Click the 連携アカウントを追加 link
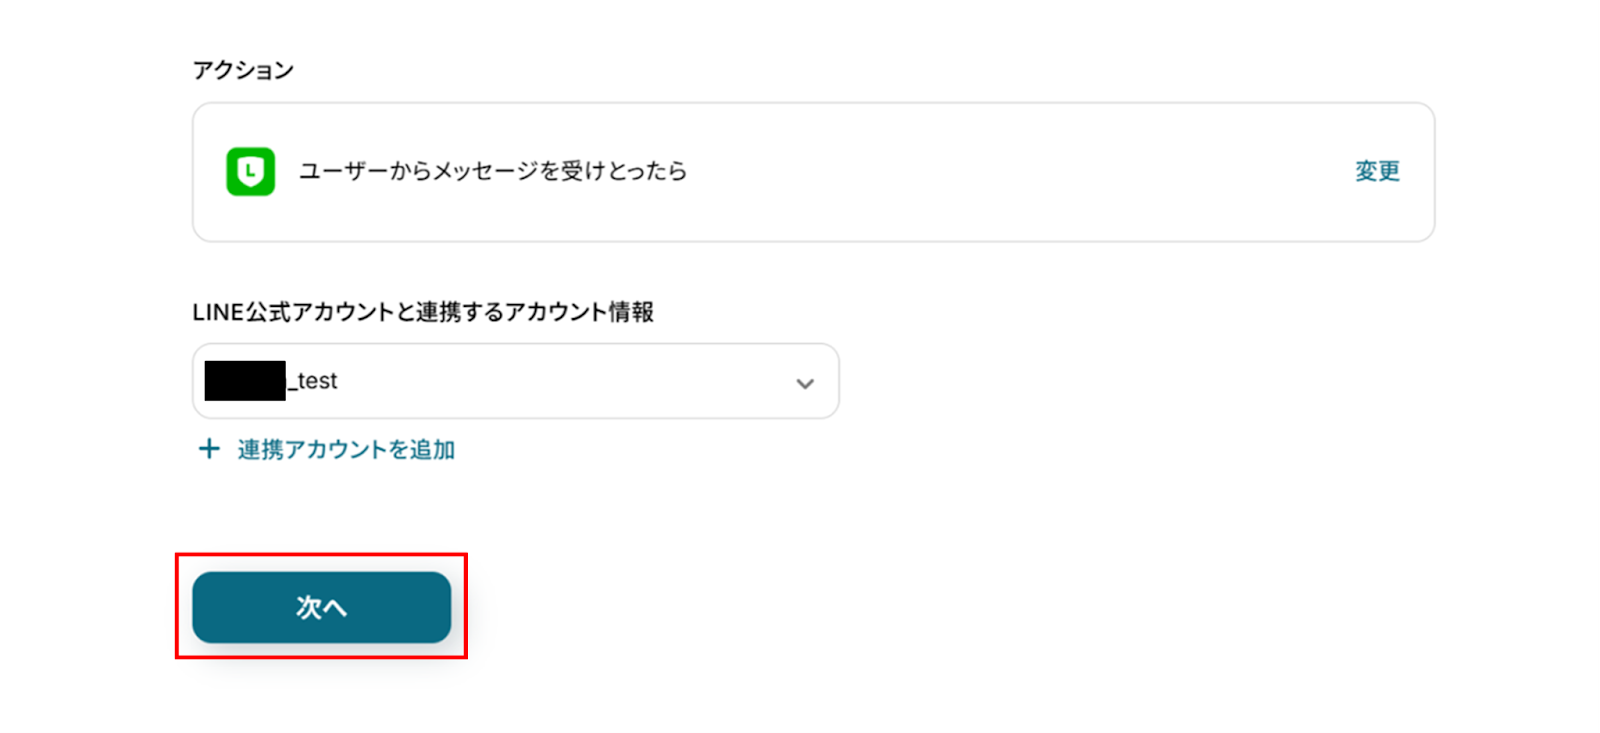This screenshot has width=1600, height=733. 346,450
